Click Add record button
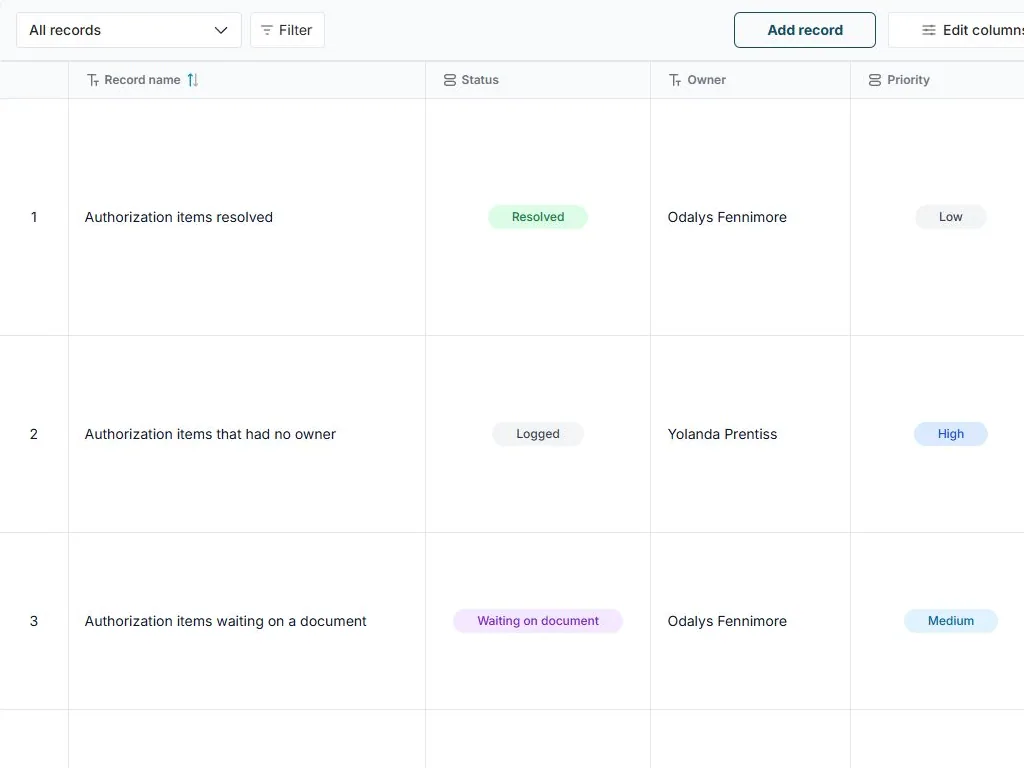1024x768 pixels. [x=805, y=30]
